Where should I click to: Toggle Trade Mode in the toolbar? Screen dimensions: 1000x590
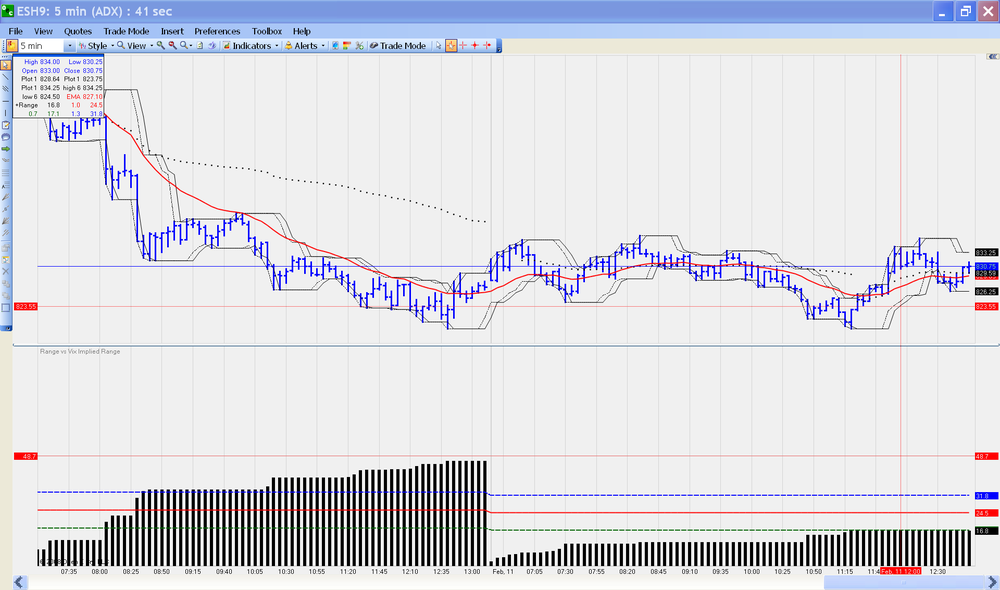[397, 45]
